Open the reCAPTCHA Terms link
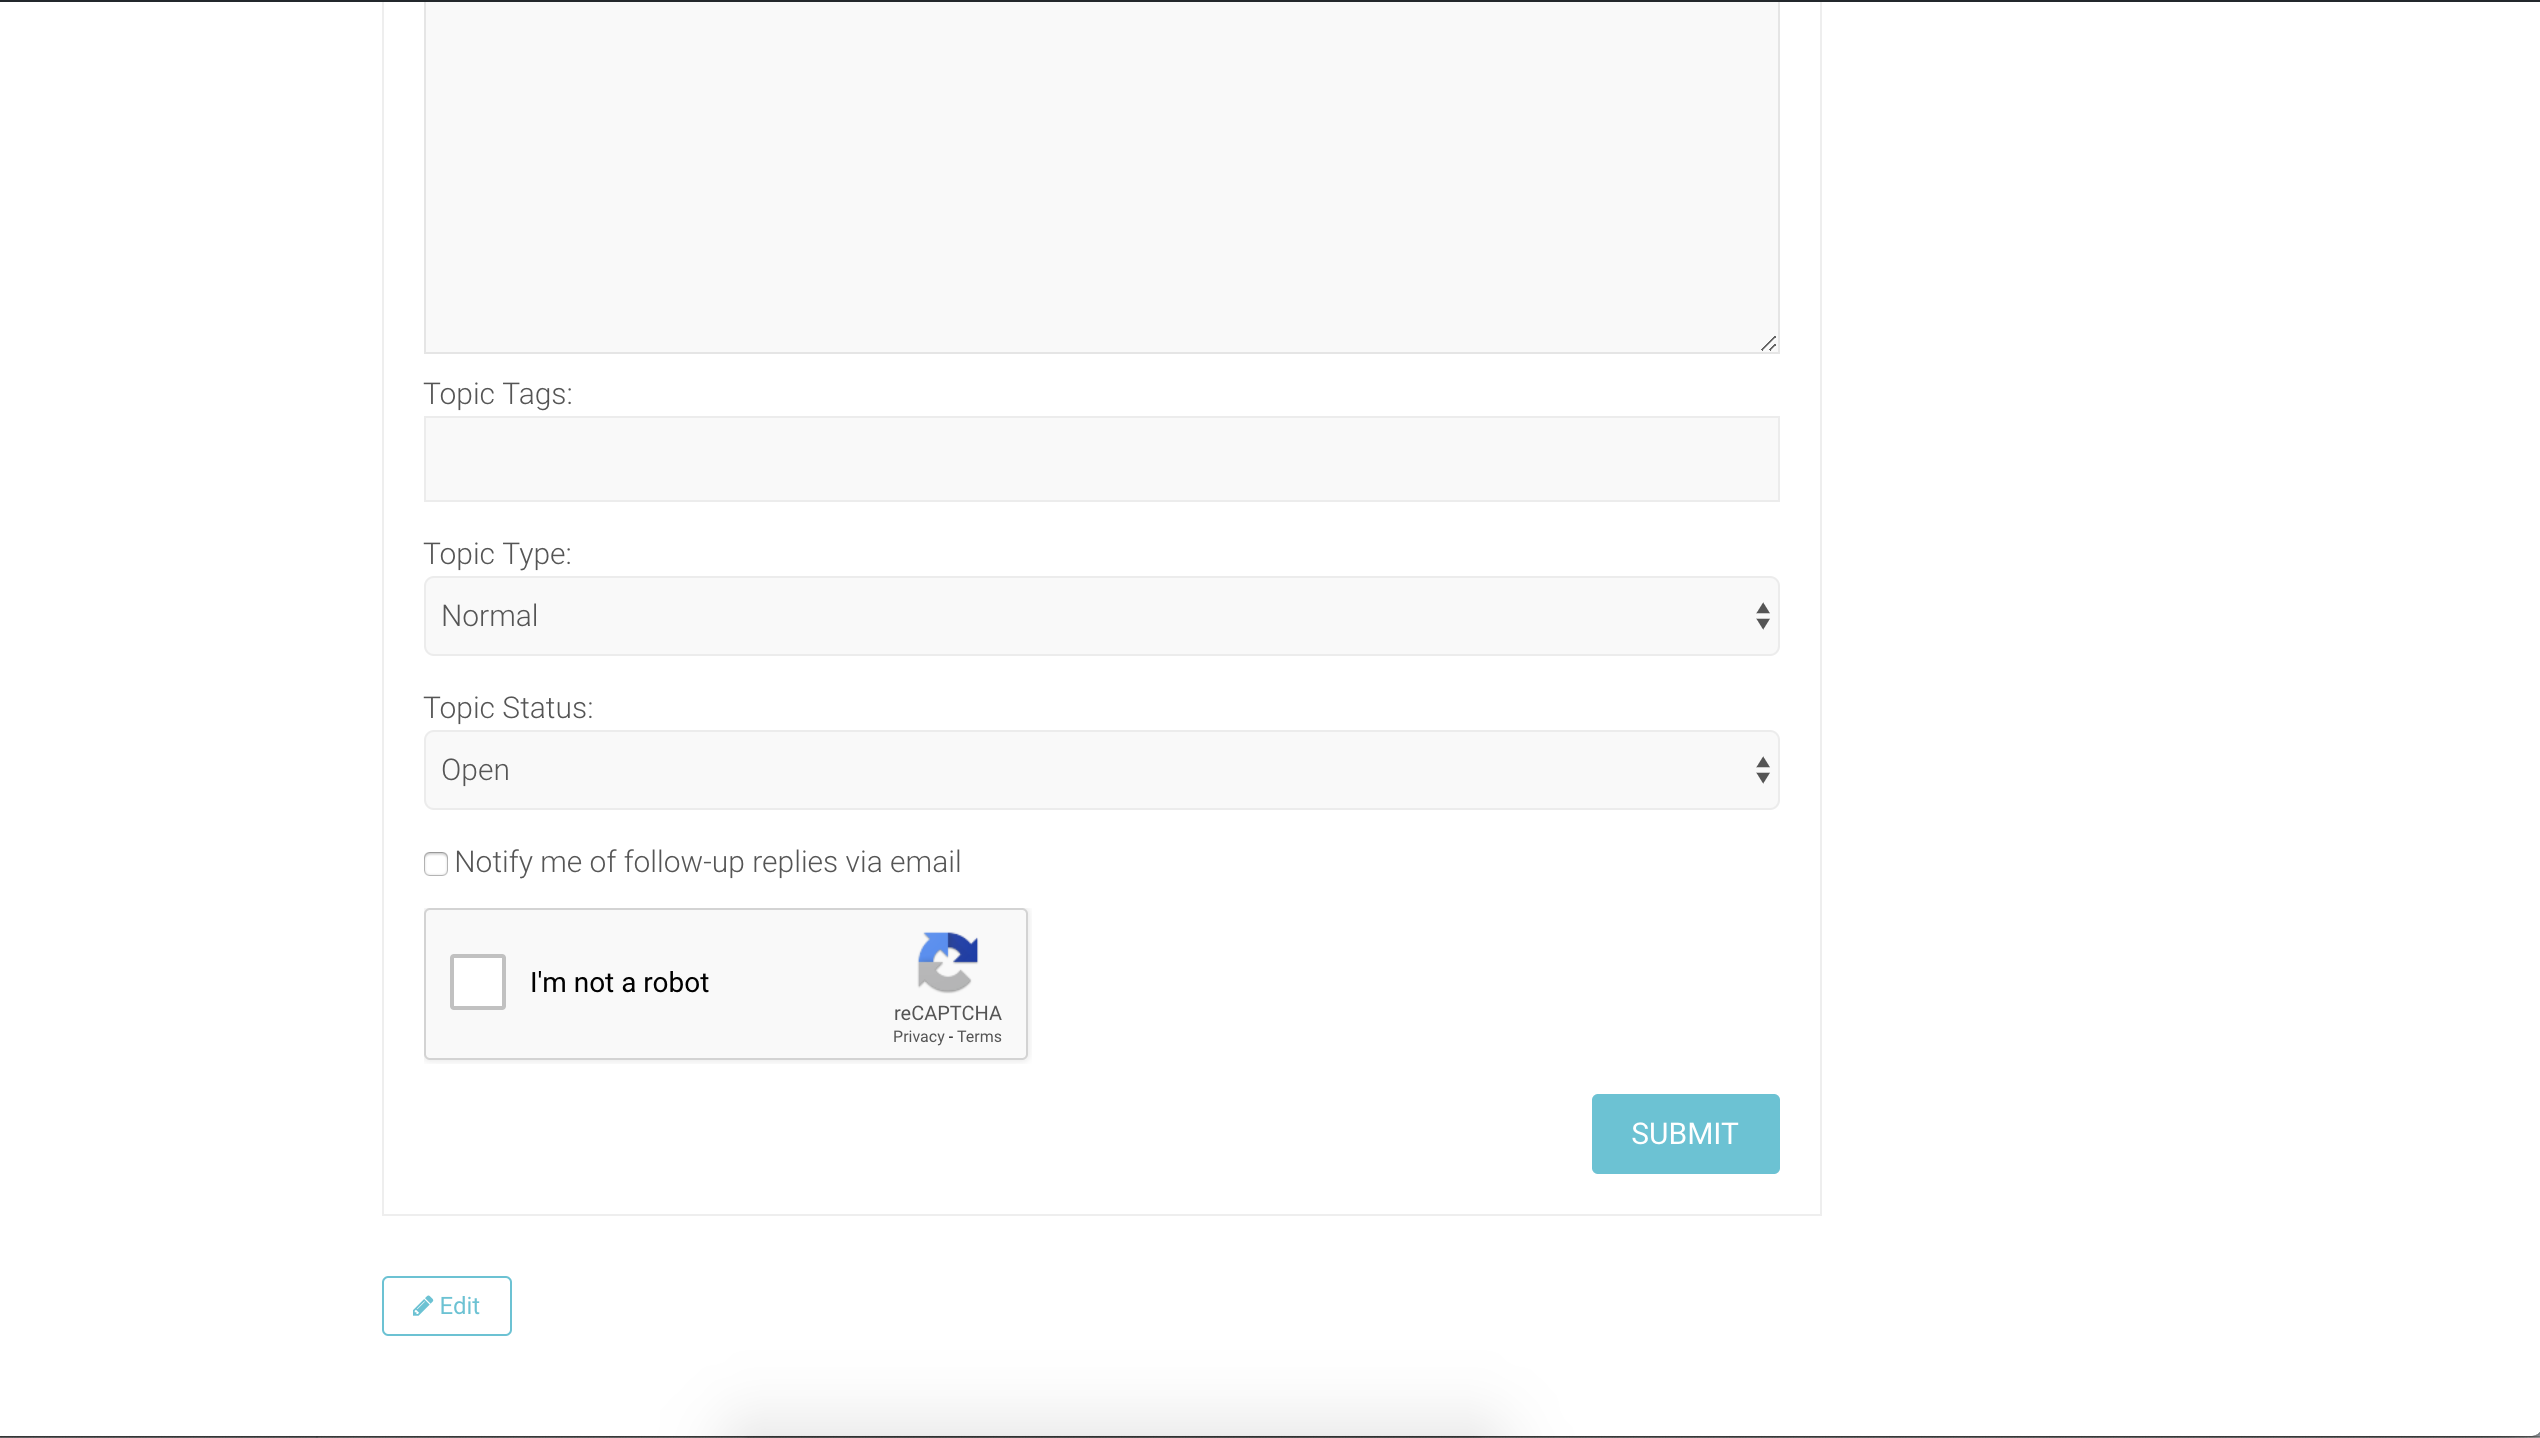Screen dimensions: 2540x1438 click(x=979, y=1037)
